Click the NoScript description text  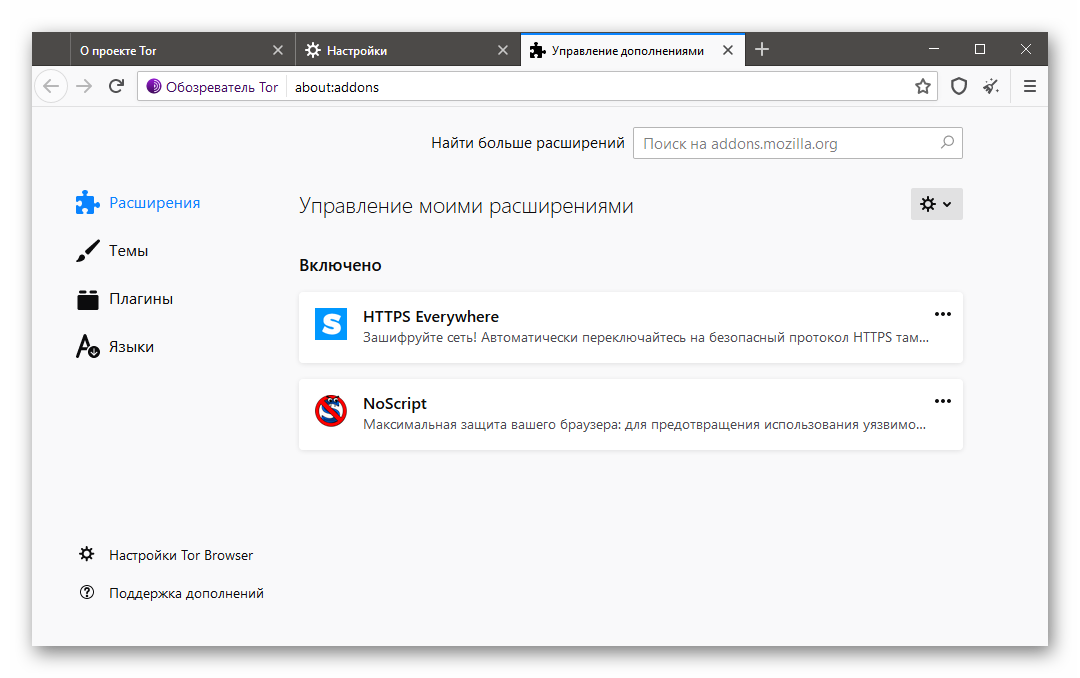pyautogui.click(x=644, y=424)
